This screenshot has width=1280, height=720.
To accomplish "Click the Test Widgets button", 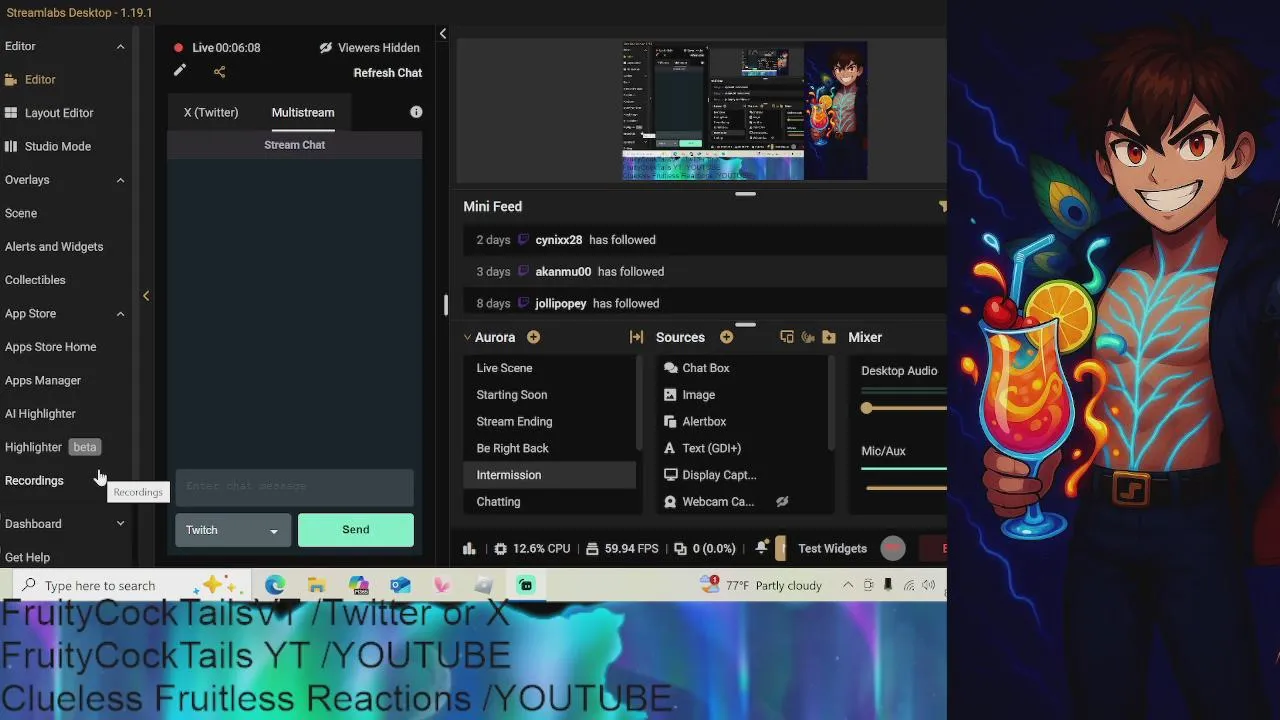I will (x=832, y=548).
